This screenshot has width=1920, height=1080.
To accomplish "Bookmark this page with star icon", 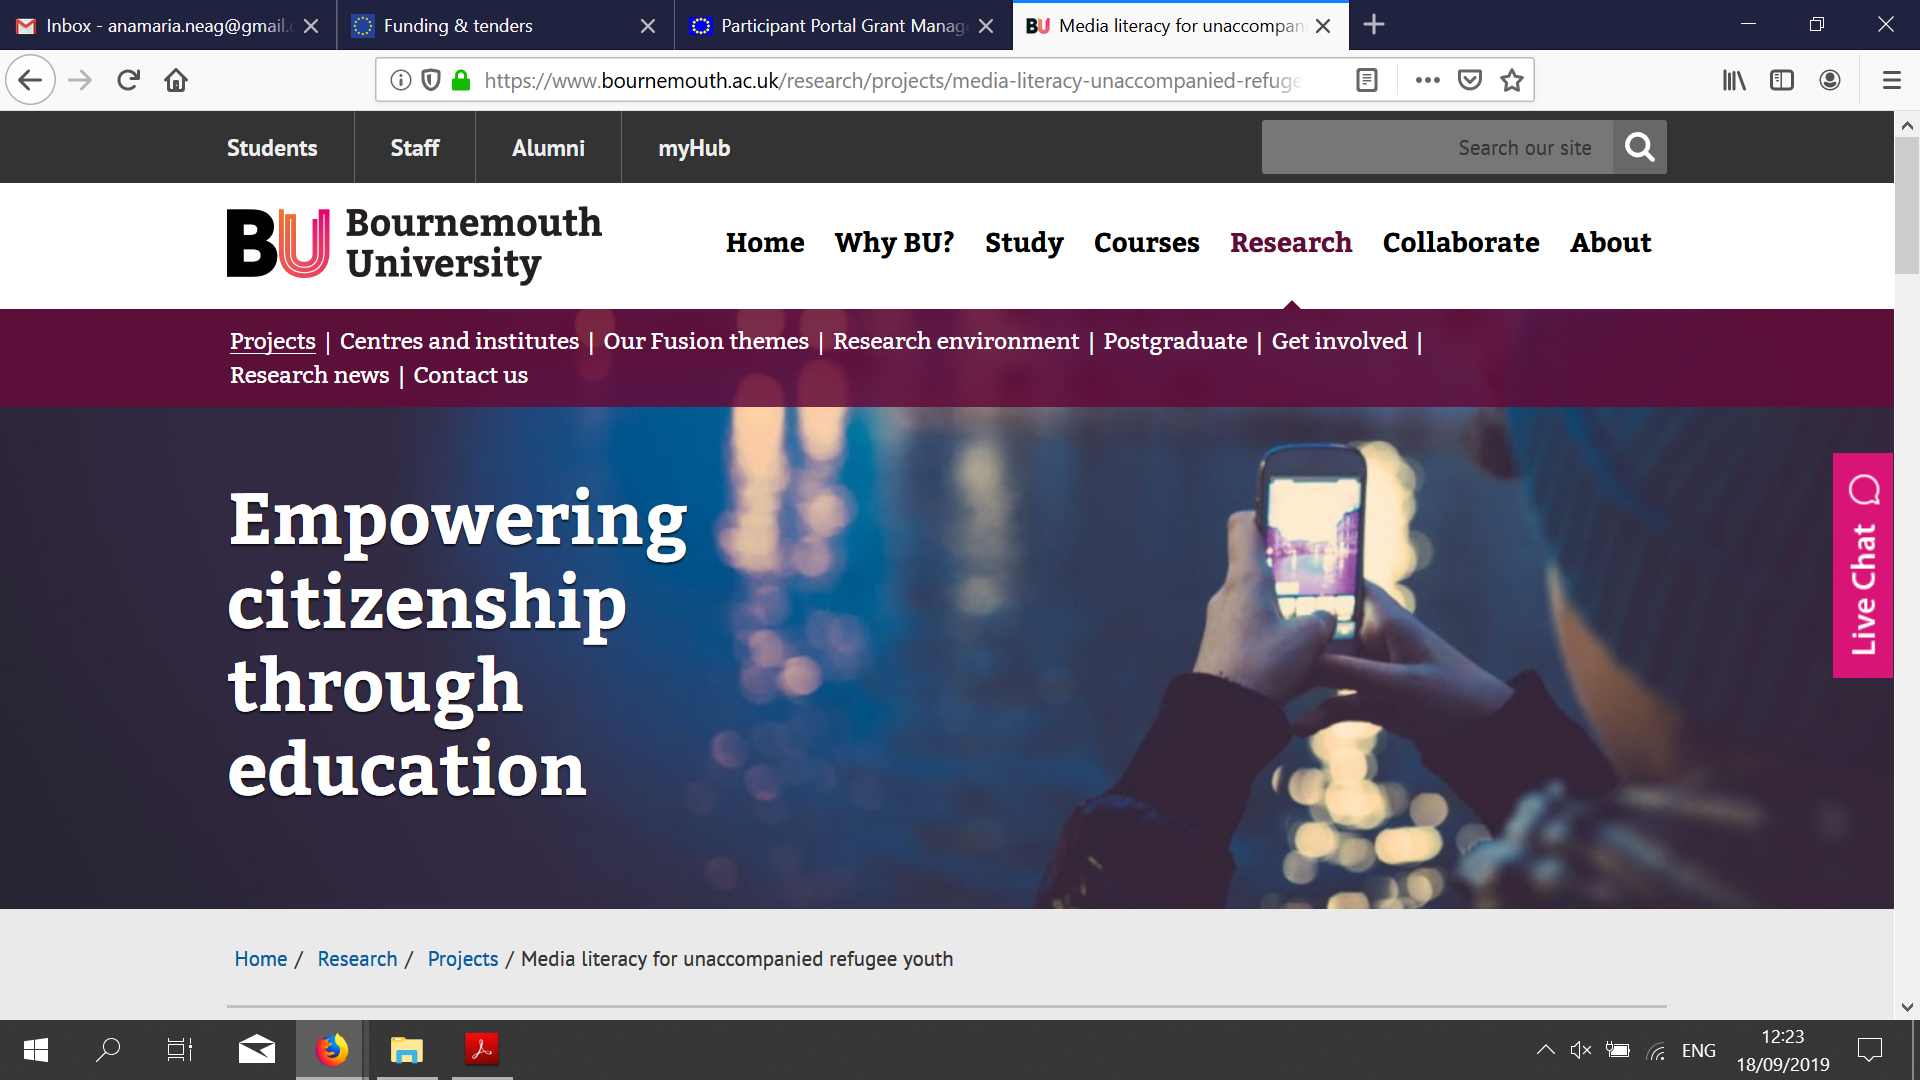I will click(x=1511, y=80).
